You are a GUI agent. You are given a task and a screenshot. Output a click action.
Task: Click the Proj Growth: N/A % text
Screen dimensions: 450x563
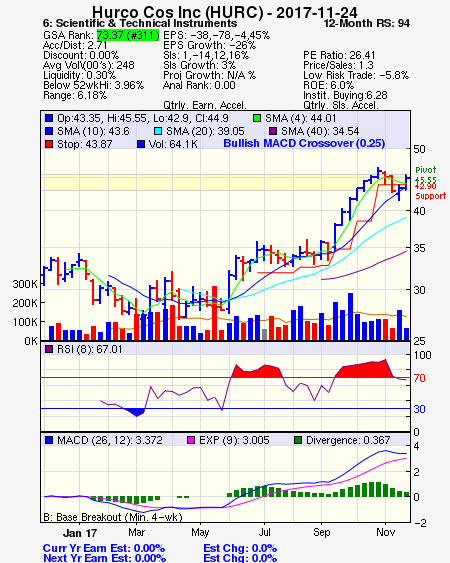pyautogui.click(x=210, y=75)
